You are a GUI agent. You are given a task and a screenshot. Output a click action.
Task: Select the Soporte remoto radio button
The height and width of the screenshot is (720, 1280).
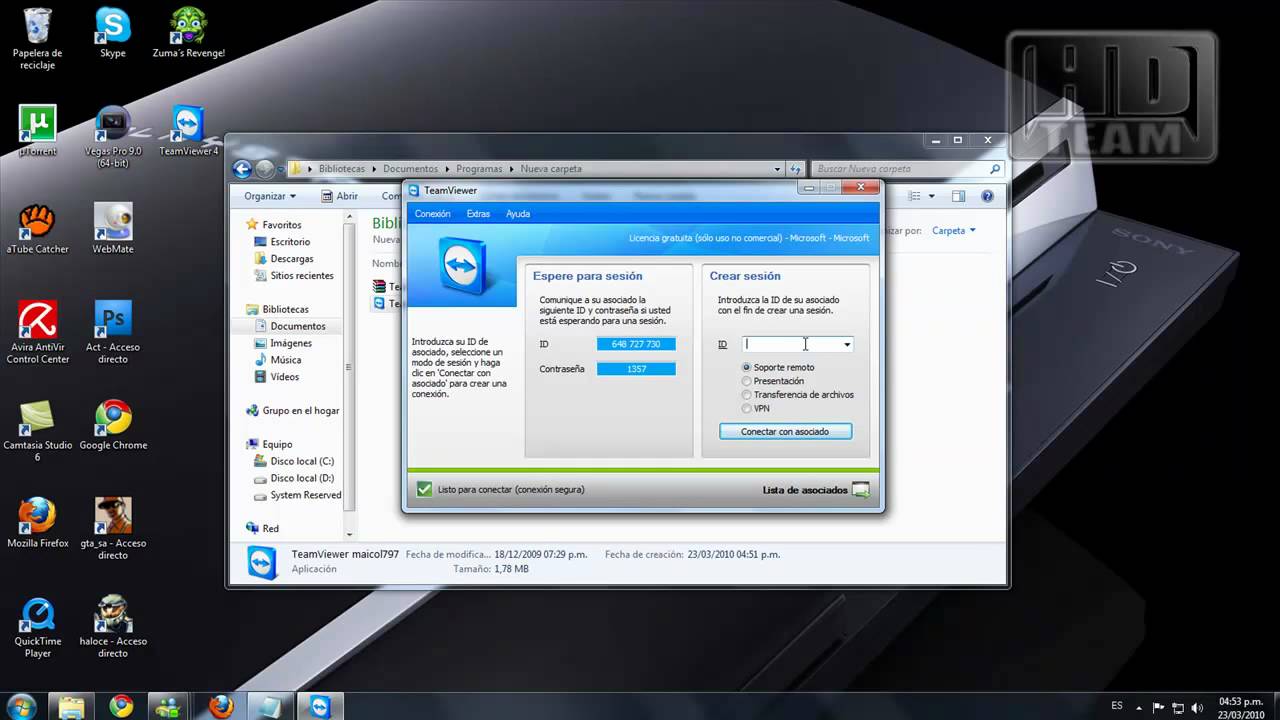747,368
